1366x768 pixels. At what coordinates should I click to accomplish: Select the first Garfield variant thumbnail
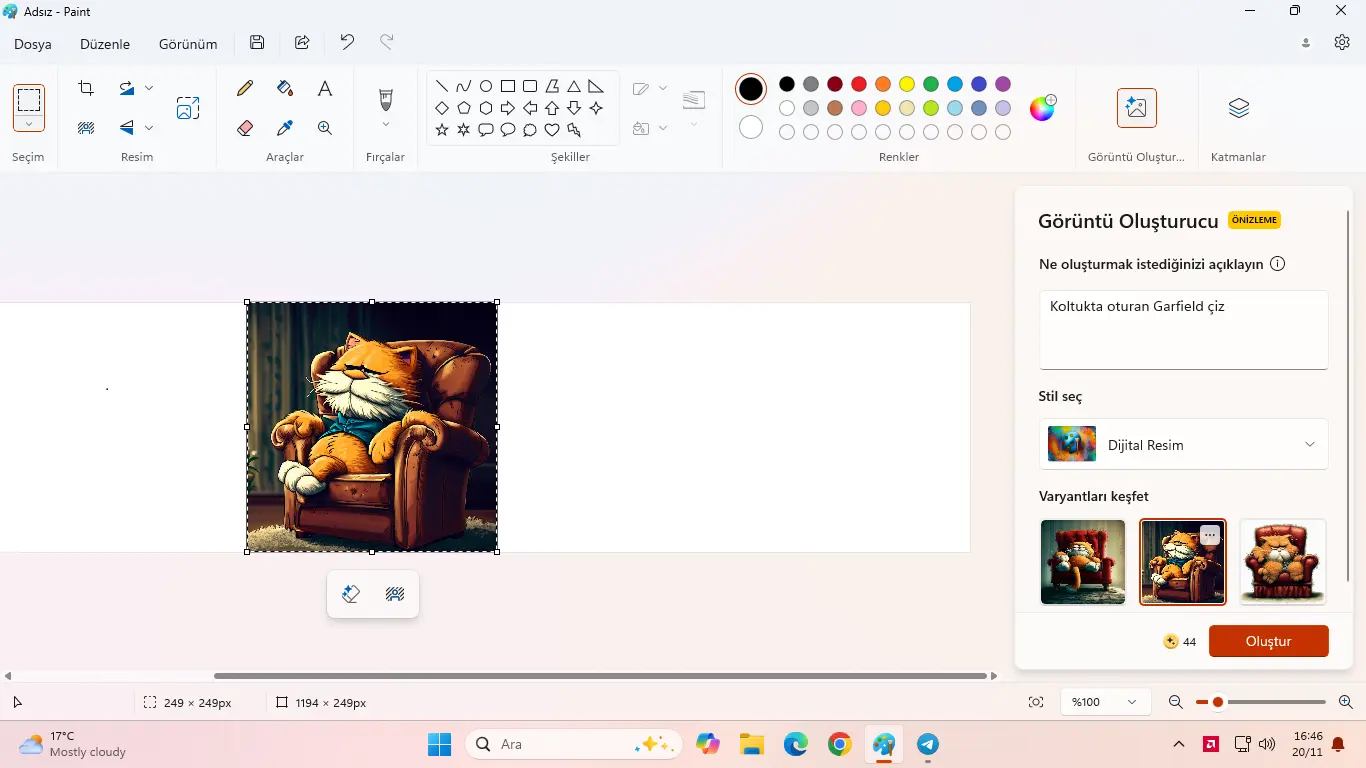point(1083,562)
